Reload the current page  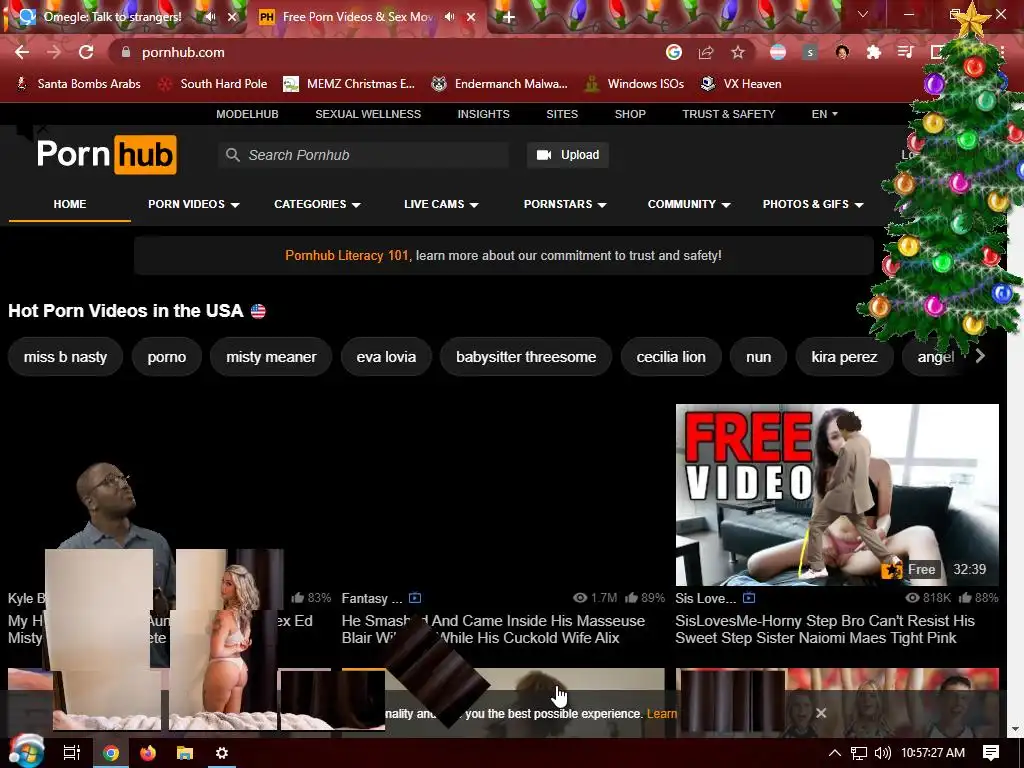coord(86,52)
